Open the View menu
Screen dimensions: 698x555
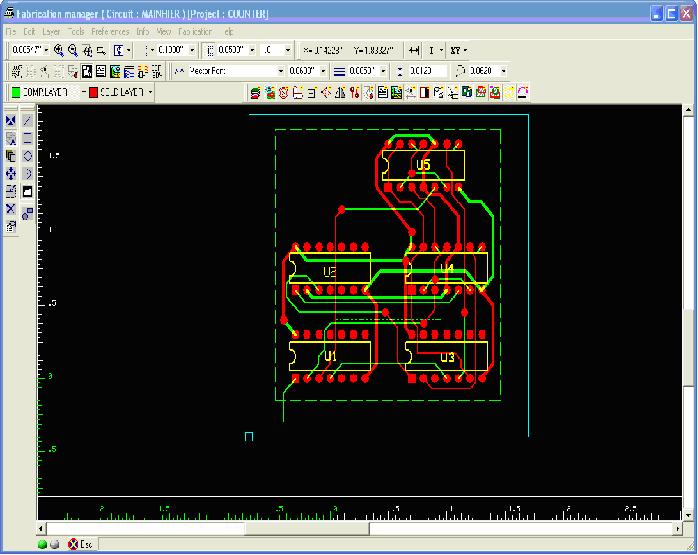click(163, 32)
